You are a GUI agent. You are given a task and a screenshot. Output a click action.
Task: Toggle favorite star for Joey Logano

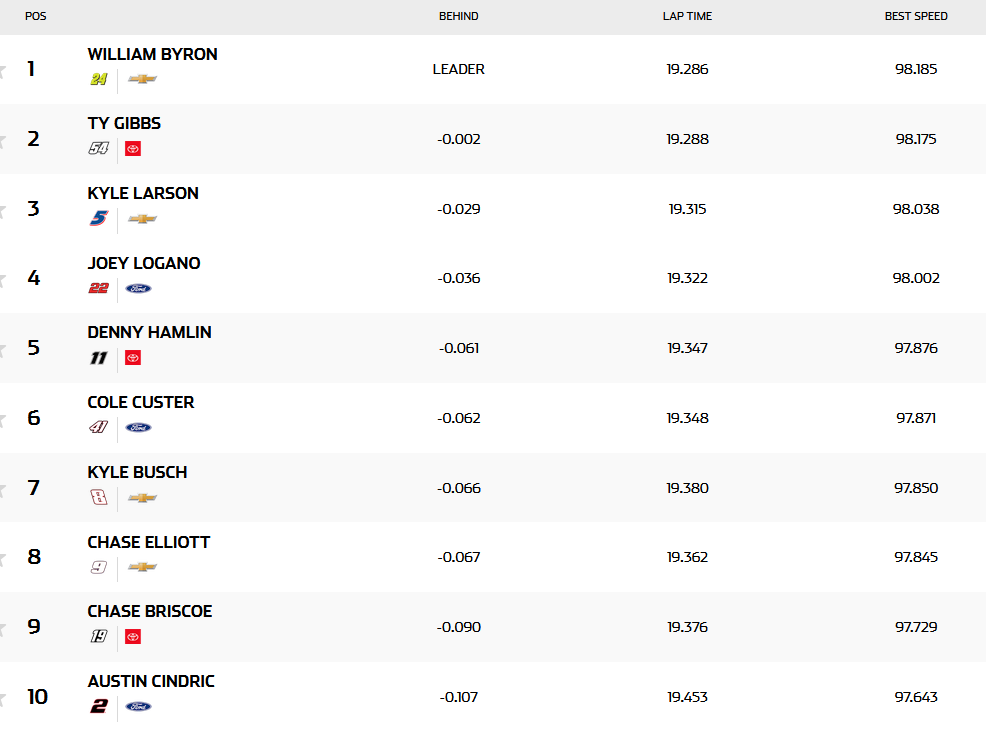pos(3,279)
